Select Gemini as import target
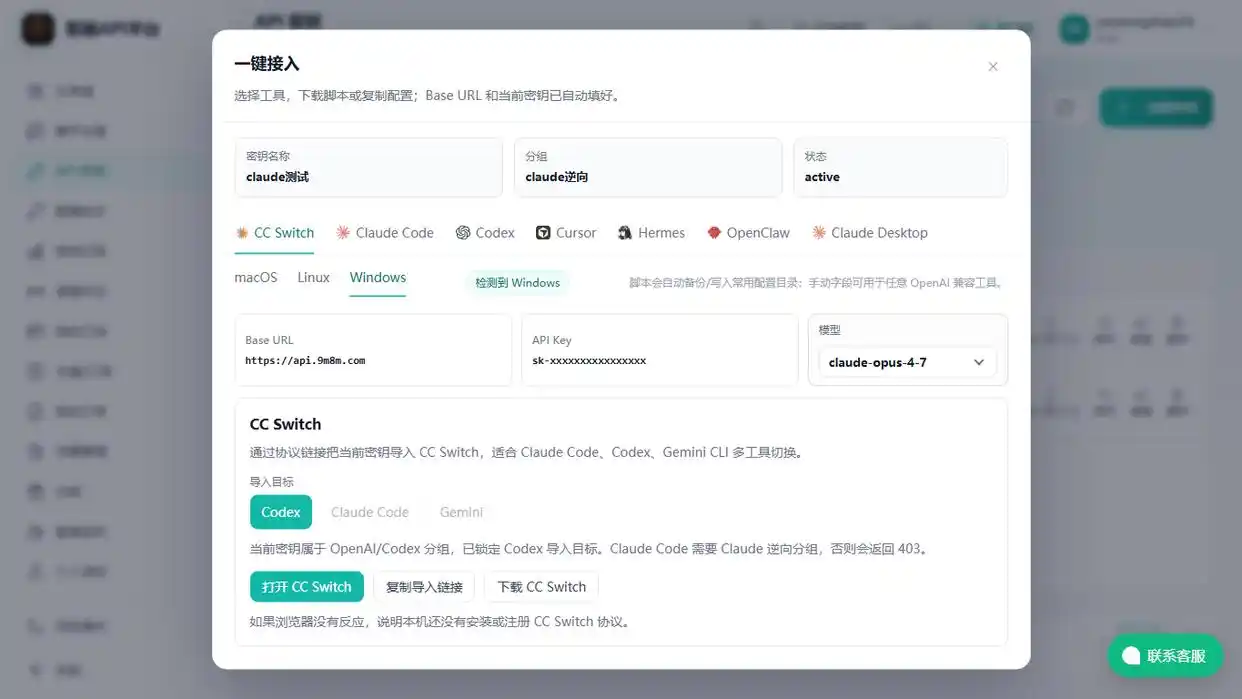The height and width of the screenshot is (699, 1242). point(461,512)
